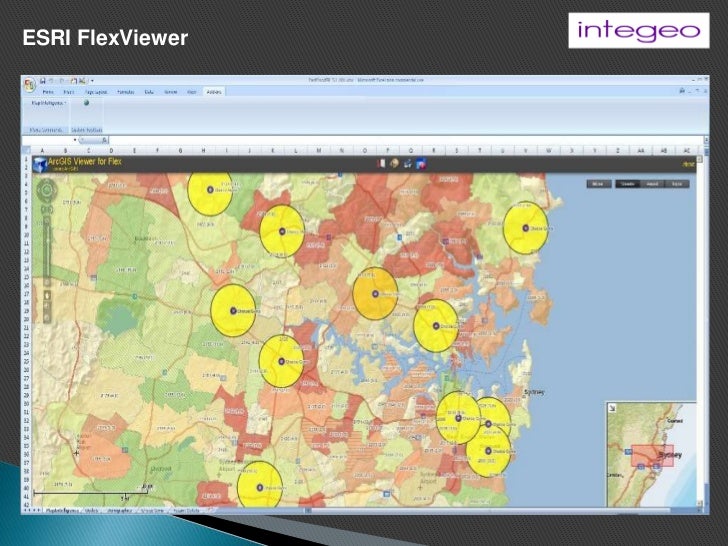Click the Excel help icon on ribbon
Viewport: 728px width, 546px height.
pyautogui.click(x=682, y=91)
